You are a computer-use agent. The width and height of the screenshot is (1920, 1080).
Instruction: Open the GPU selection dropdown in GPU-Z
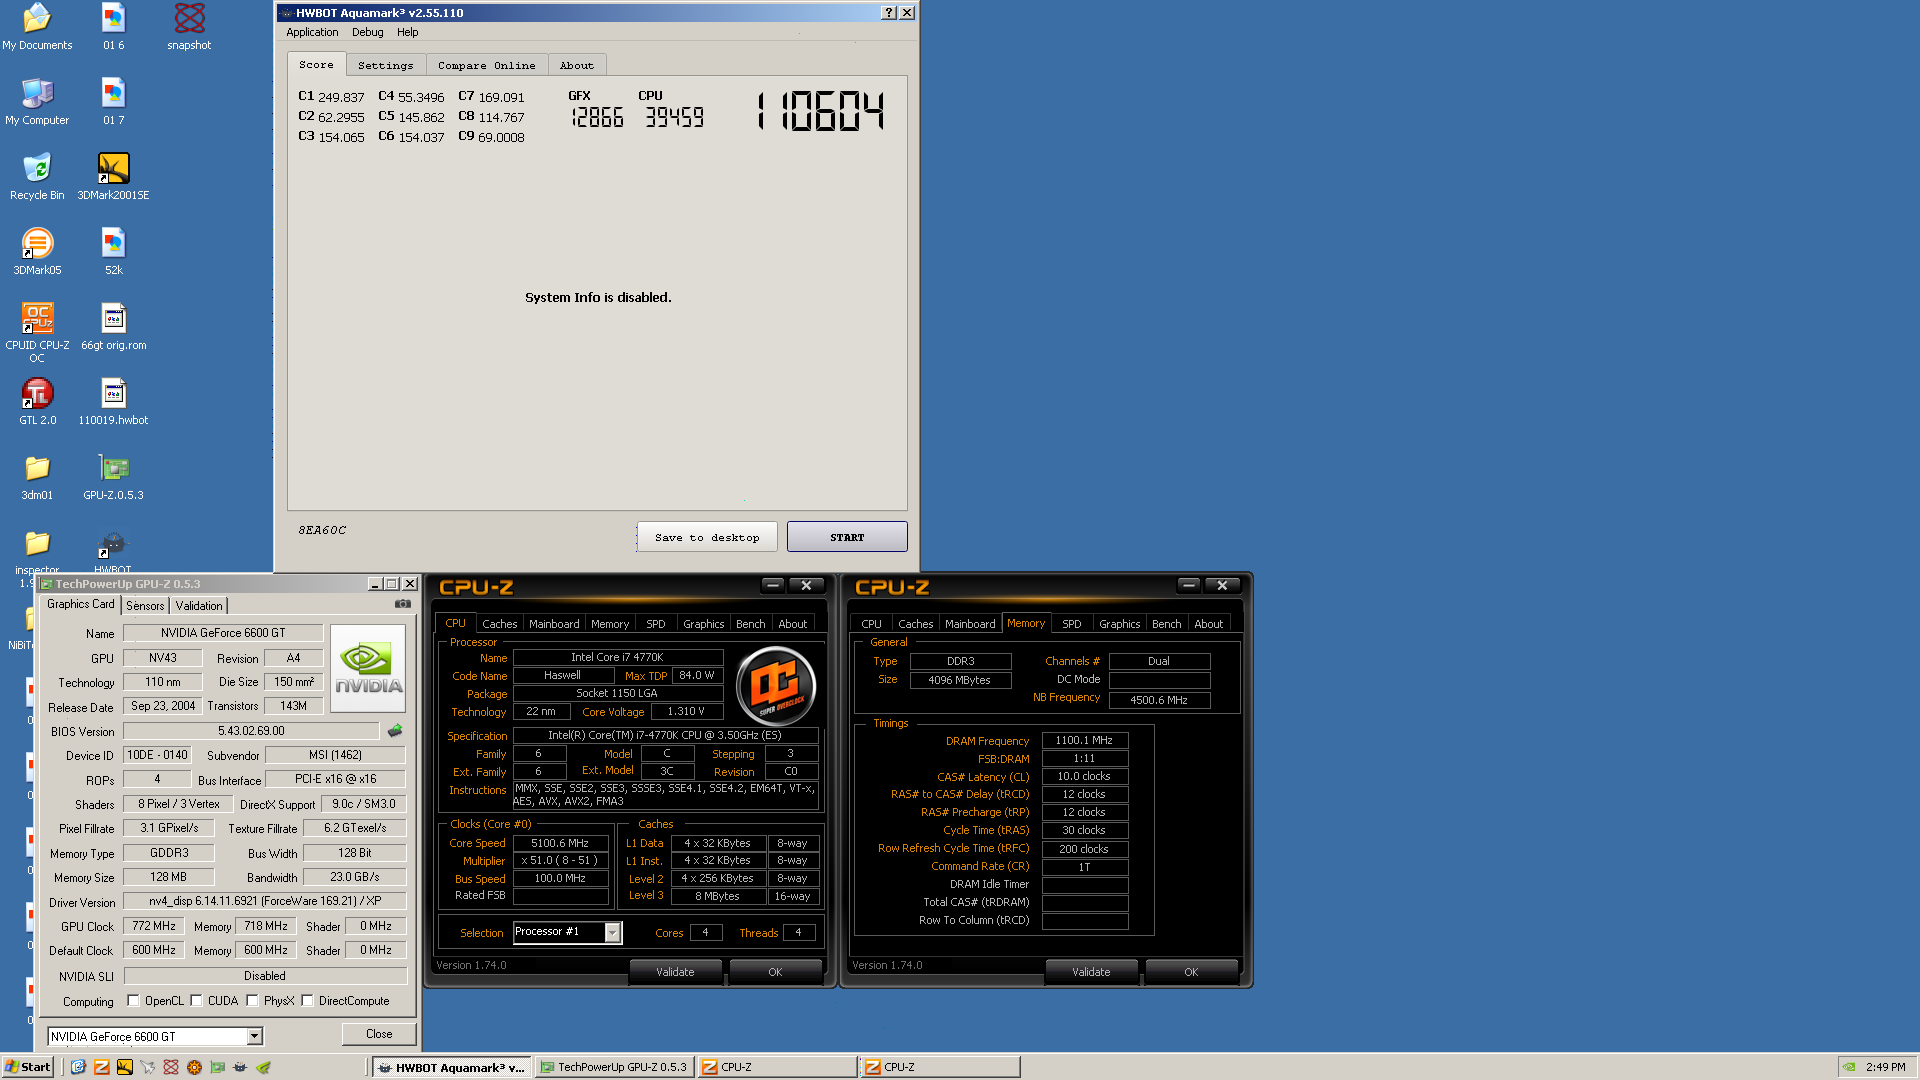pyautogui.click(x=254, y=1036)
